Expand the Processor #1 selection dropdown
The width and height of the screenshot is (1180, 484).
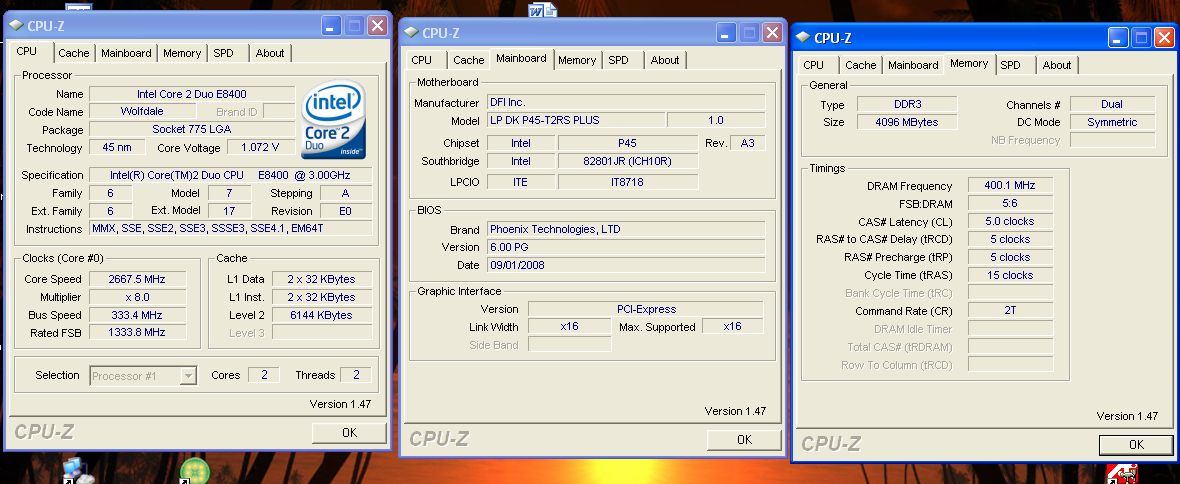[x=189, y=376]
